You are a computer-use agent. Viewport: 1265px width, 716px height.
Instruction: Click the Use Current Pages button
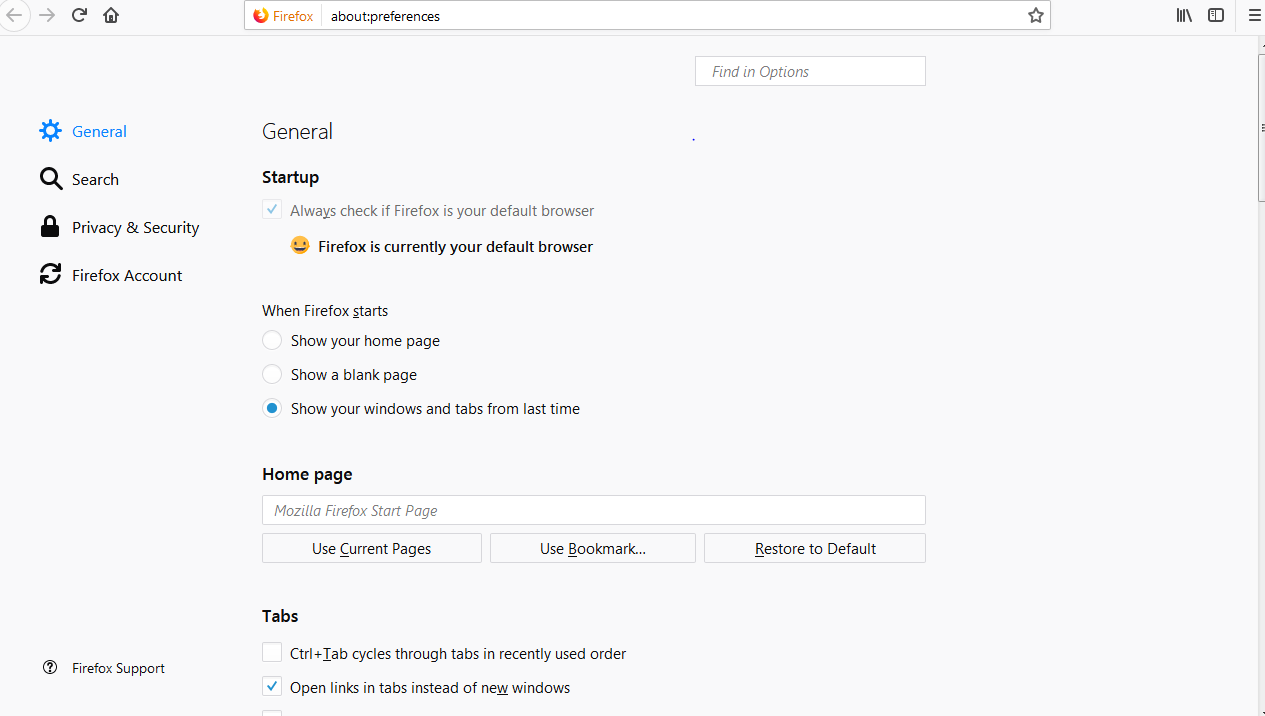tap(371, 548)
